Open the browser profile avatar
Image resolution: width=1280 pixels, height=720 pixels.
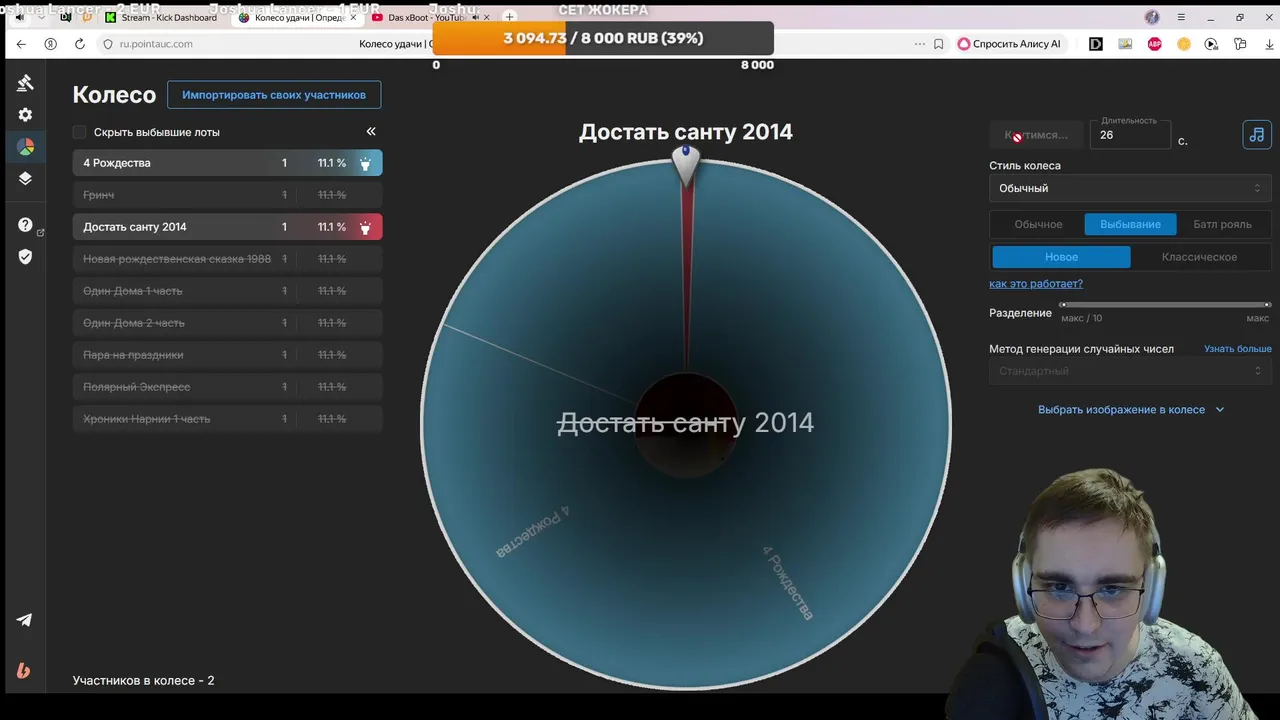(x=1152, y=17)
